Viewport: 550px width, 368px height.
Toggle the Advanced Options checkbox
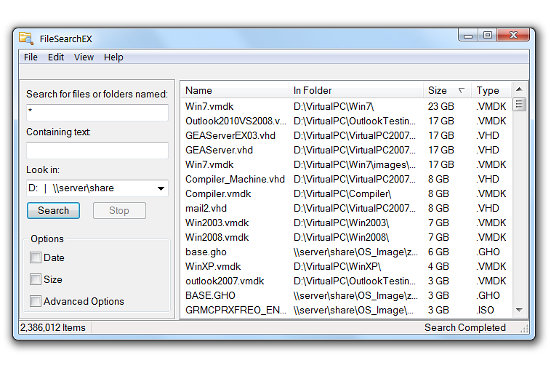(x=35, y=301)
